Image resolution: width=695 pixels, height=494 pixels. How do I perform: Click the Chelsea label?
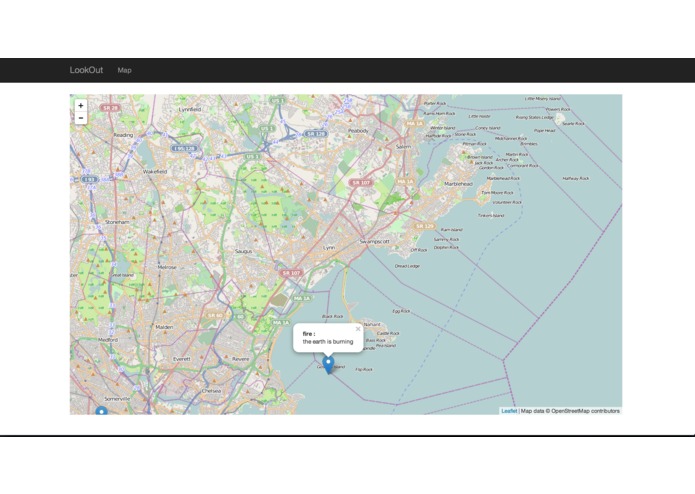(x=211, y=391)
